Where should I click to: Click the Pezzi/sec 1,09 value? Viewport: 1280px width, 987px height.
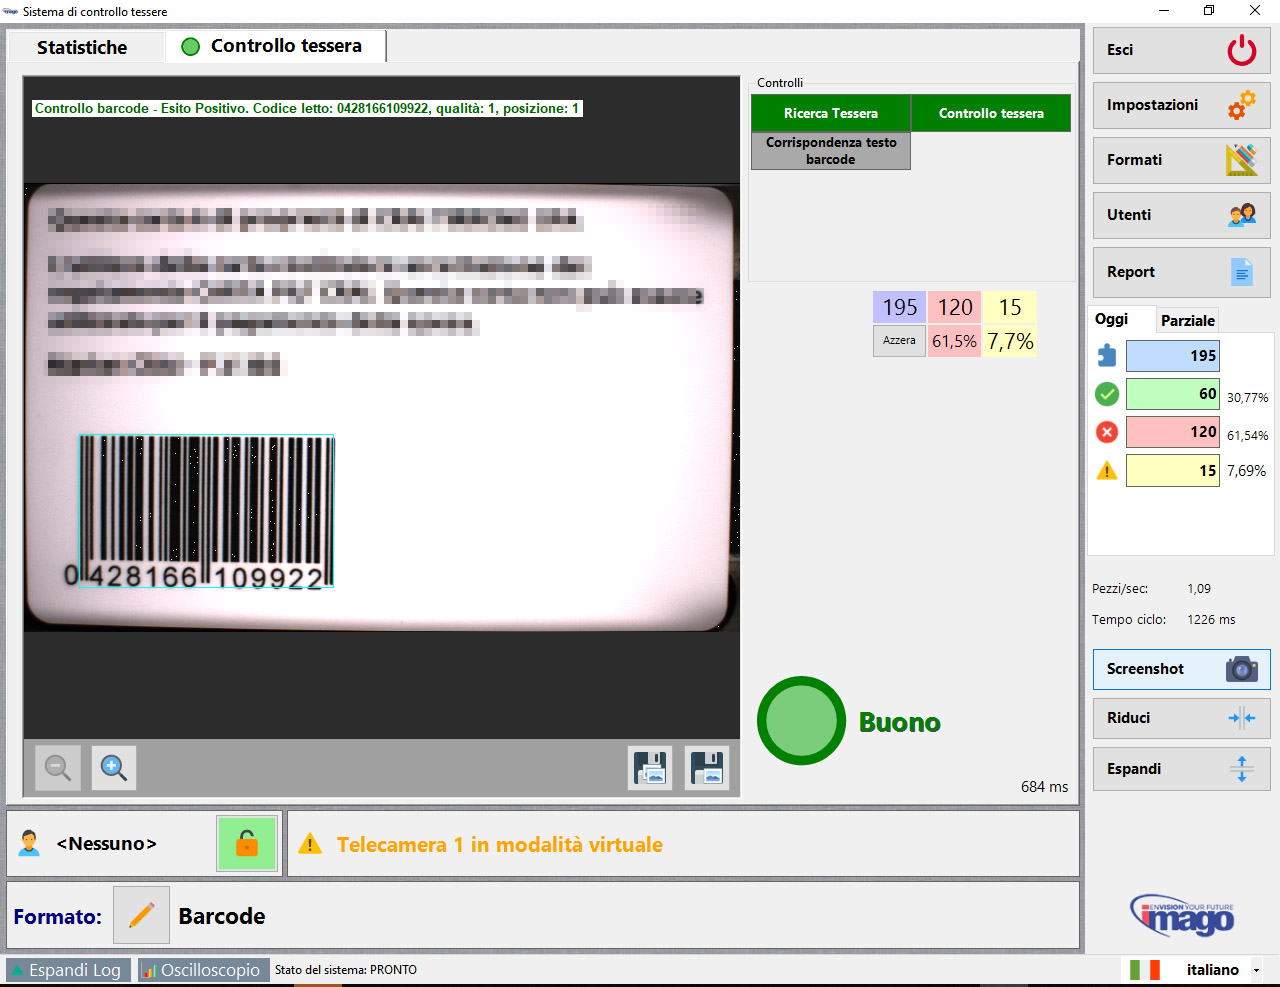pos(1199,589)
